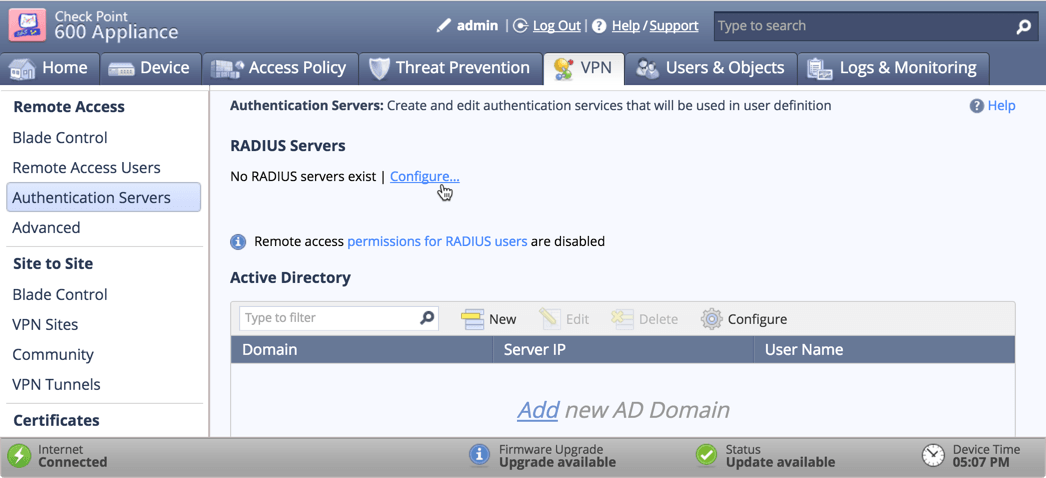1046x478 pixels.
Task: Open VPN Sites in the sidebar
Action: click(45, 325)
